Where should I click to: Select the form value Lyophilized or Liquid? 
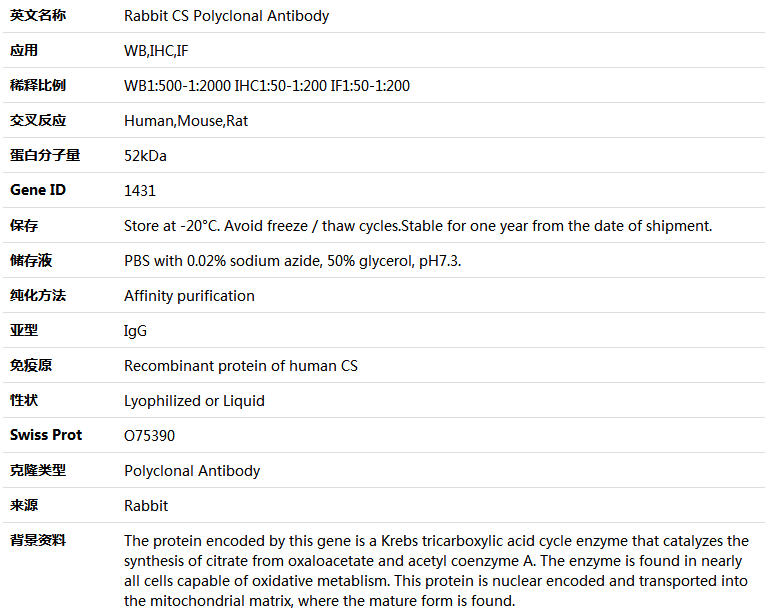click(194, 401)
